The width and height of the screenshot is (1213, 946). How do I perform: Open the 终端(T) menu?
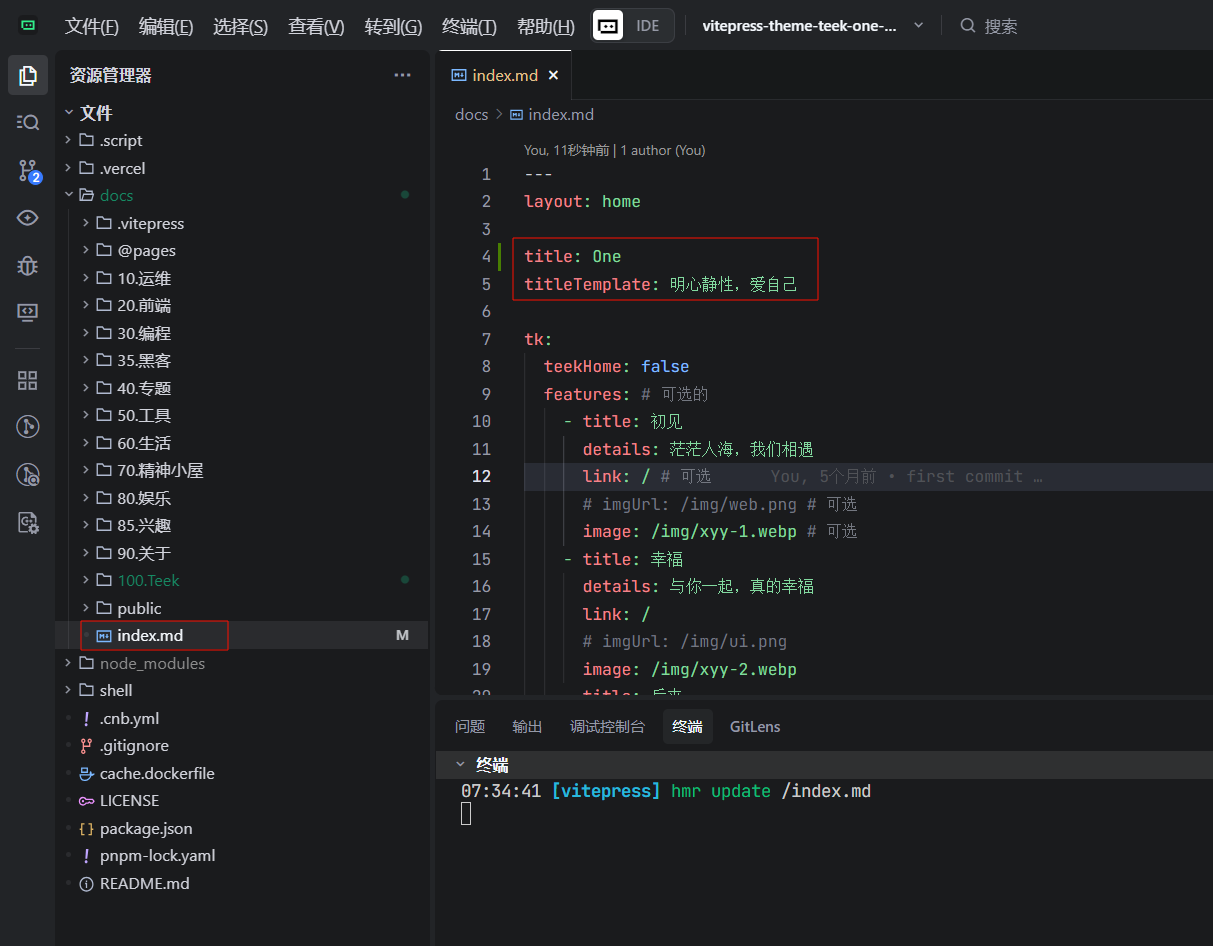coord(469,26)
